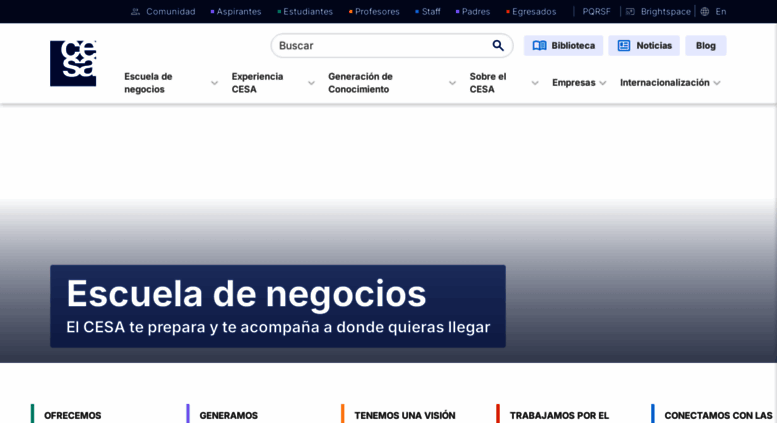Open the Empresas menu
Image resolution: width=777 pixels, height=423 pixels.
point(573,83)
